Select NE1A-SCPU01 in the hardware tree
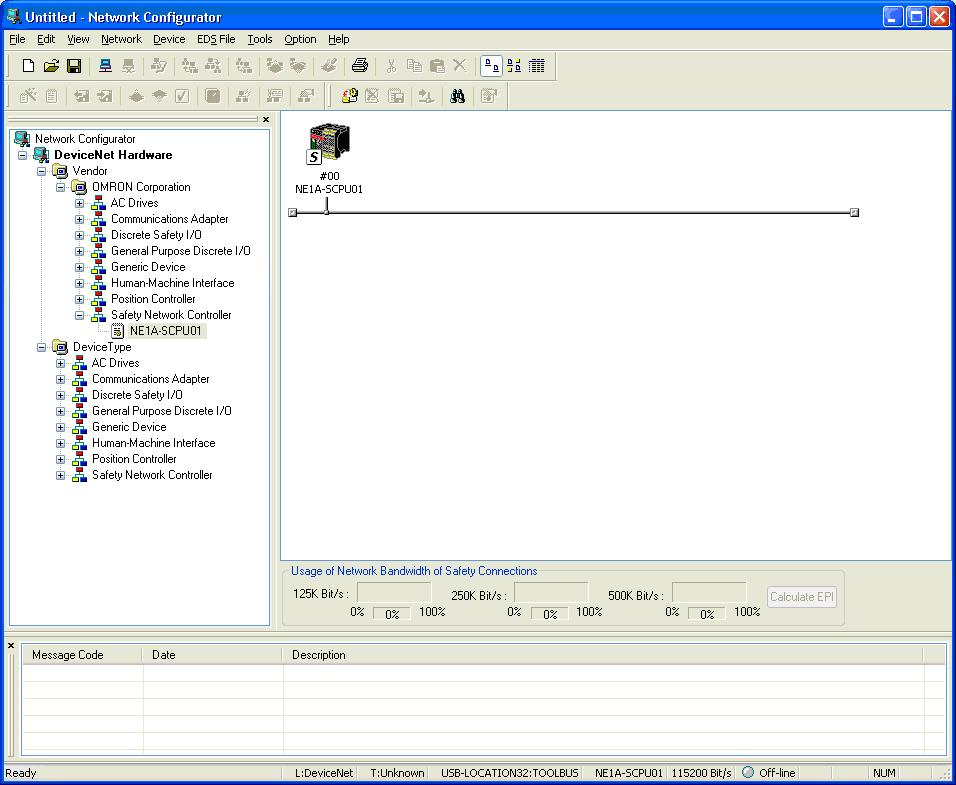Image resolution: width=956 pixels, height=785 pixels. [165, 331]
